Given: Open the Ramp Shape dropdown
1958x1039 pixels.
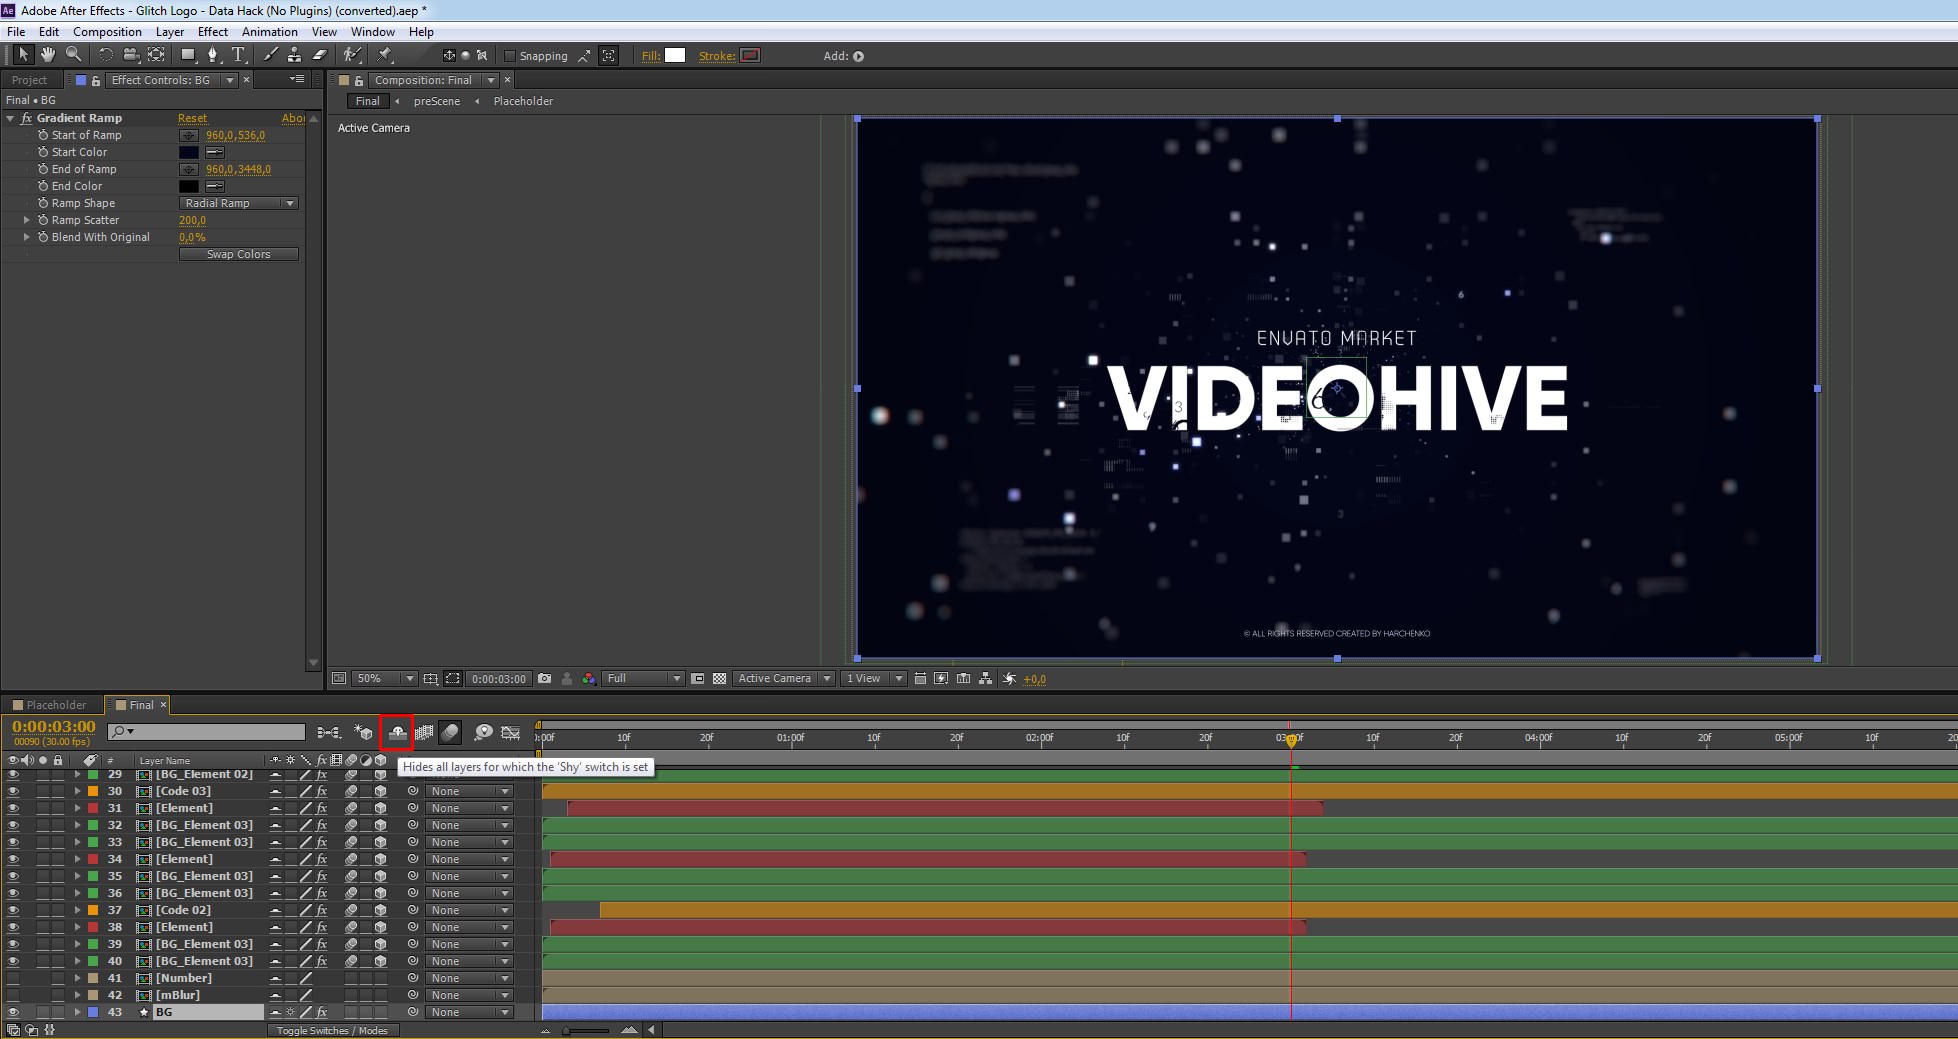Looking at the screenshot, I should point(239,203).
